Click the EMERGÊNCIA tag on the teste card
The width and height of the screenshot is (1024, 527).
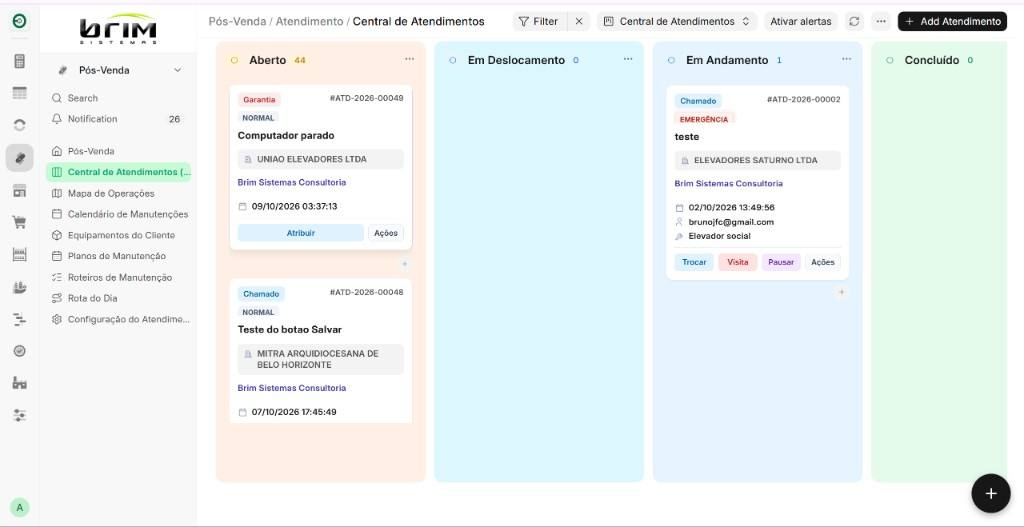click(x=704, y=120)
